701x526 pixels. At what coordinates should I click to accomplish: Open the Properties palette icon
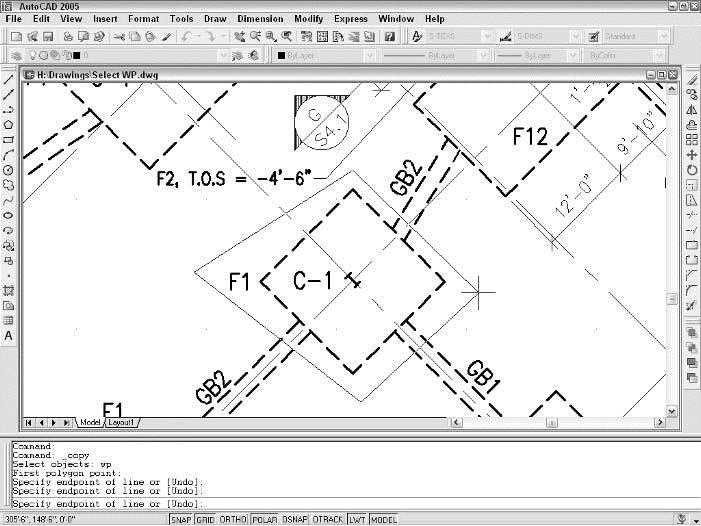307,37
